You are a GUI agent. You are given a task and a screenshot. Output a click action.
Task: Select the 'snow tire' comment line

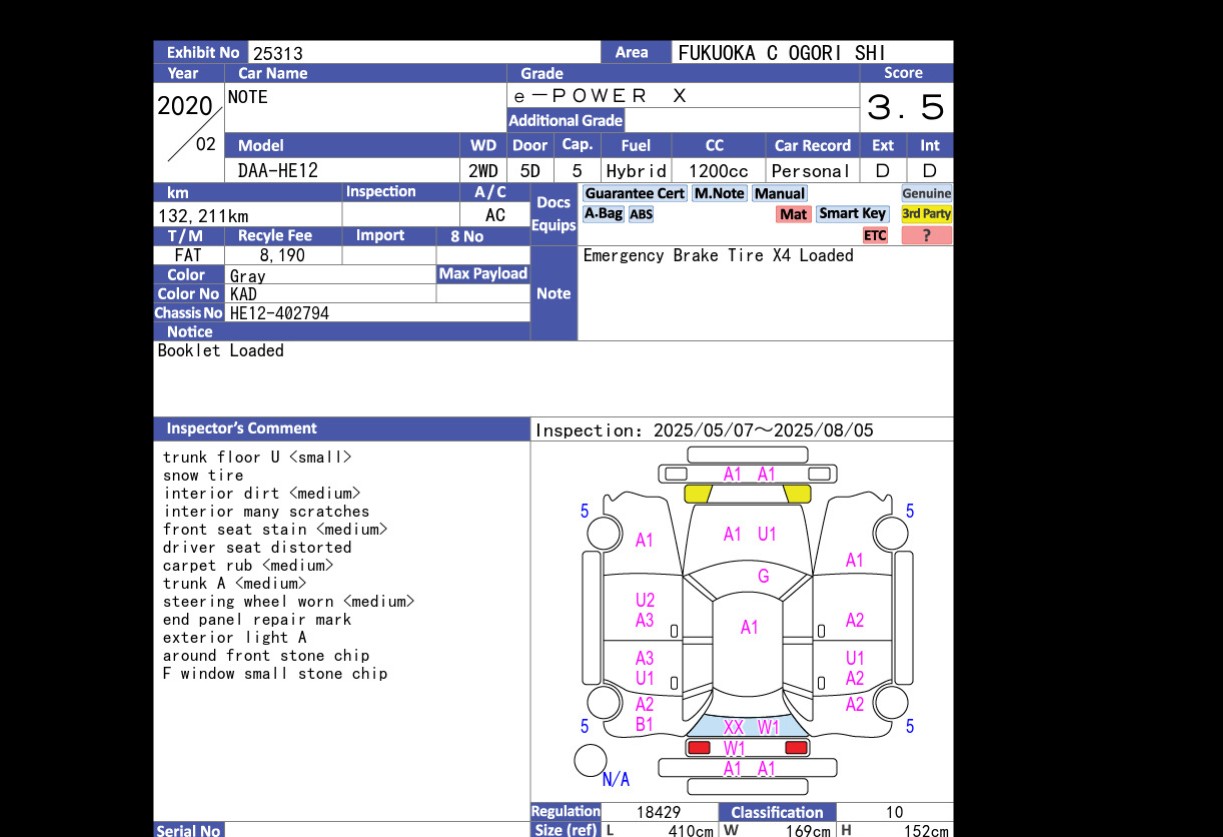point(204,475)
